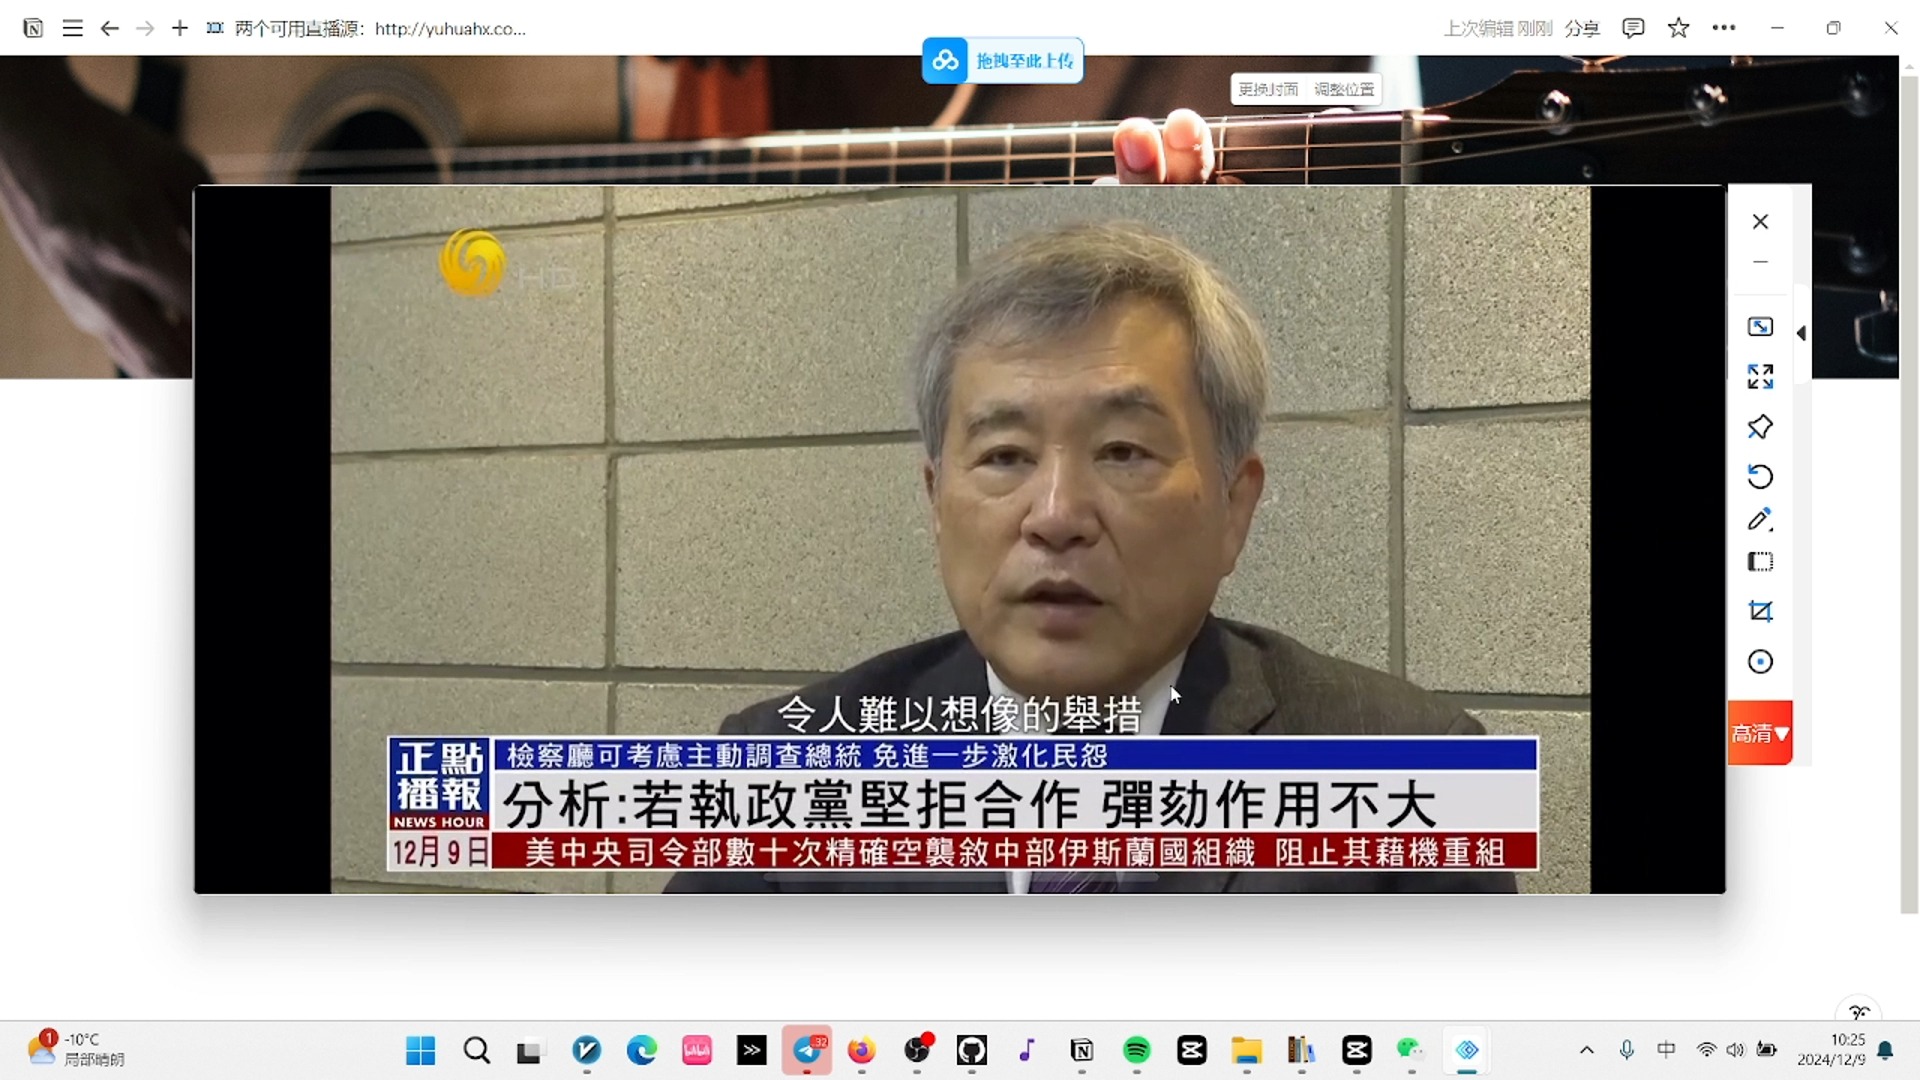This screenshot has height=1080, width=1920.
Task: Enter fullscreen with the four-arrows icon
Action: (1760, 376)
